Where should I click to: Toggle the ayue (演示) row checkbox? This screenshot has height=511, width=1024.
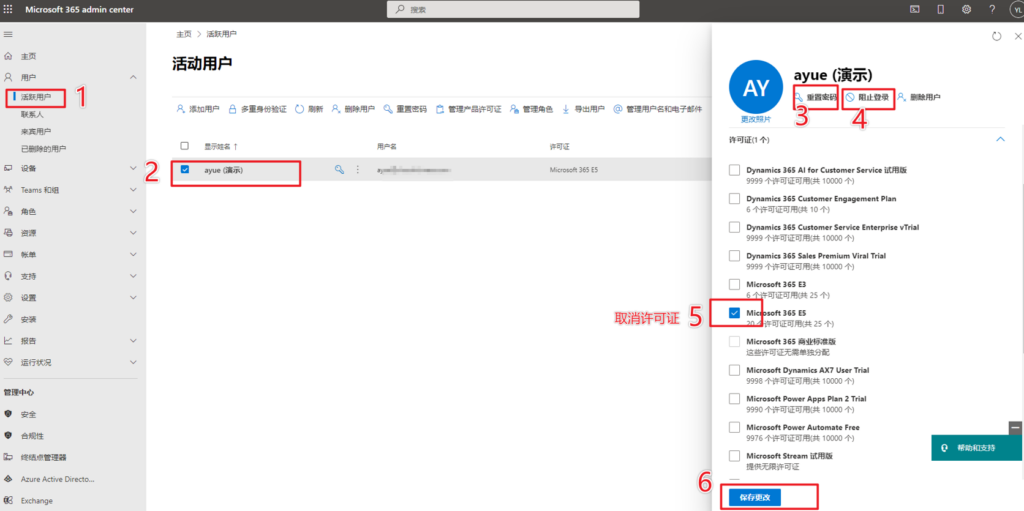tap(184, 170)
